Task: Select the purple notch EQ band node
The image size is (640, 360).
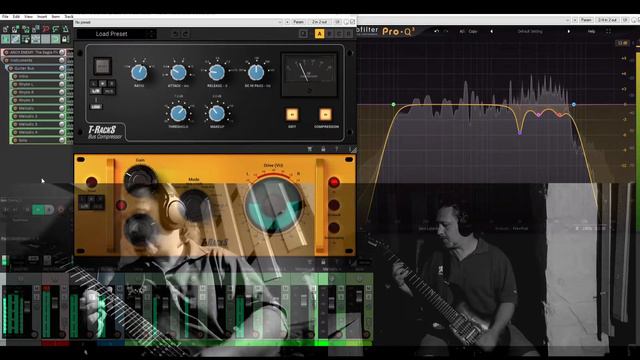Action: (520, 133)
